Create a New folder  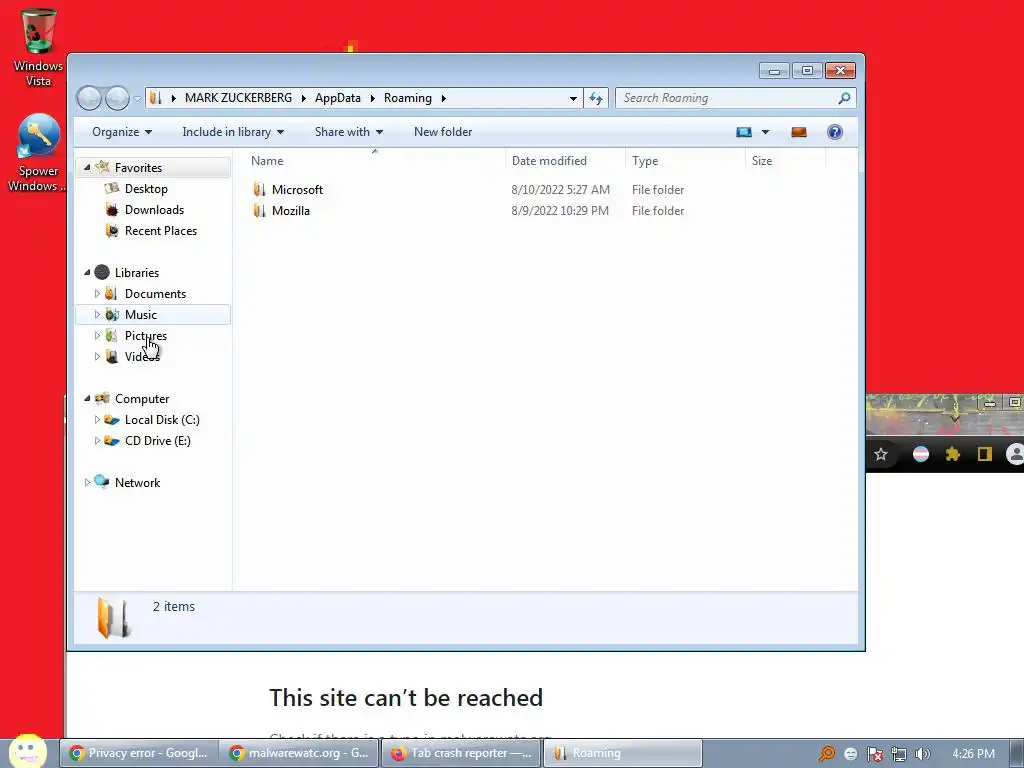point(443,132)
